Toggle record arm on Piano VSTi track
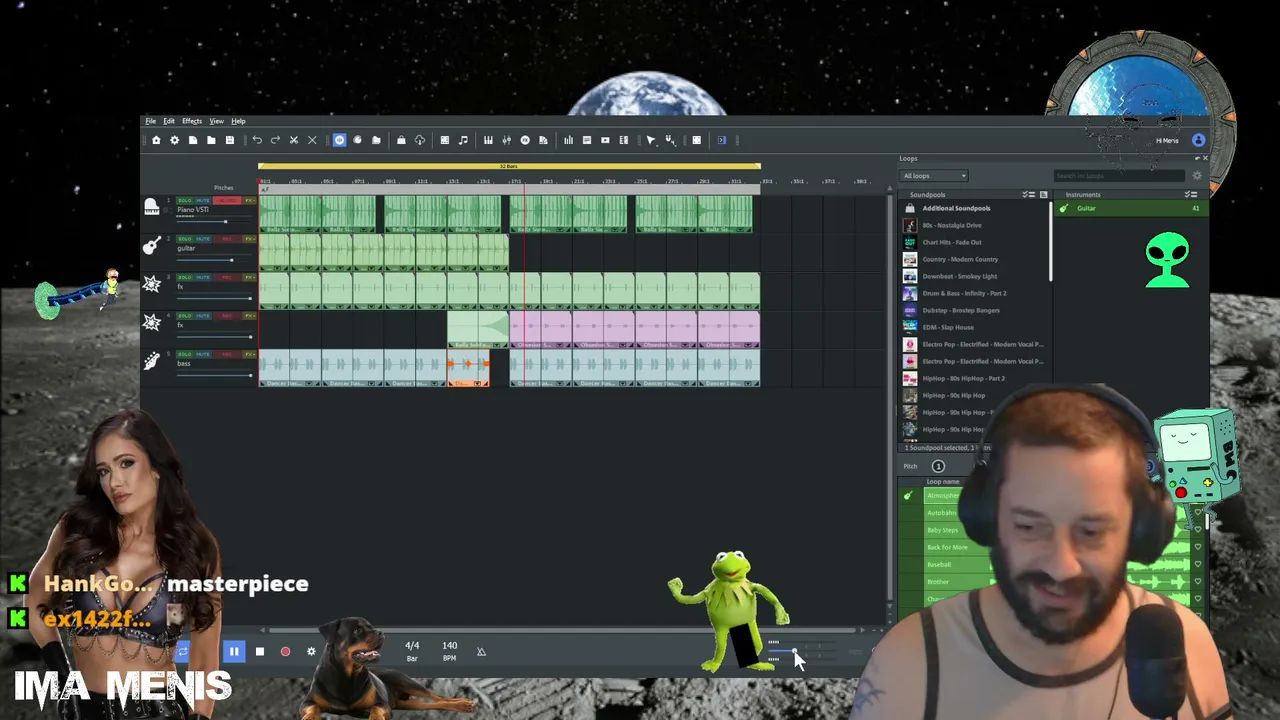Screen dimensions: 1280x720 pos(226,201)
